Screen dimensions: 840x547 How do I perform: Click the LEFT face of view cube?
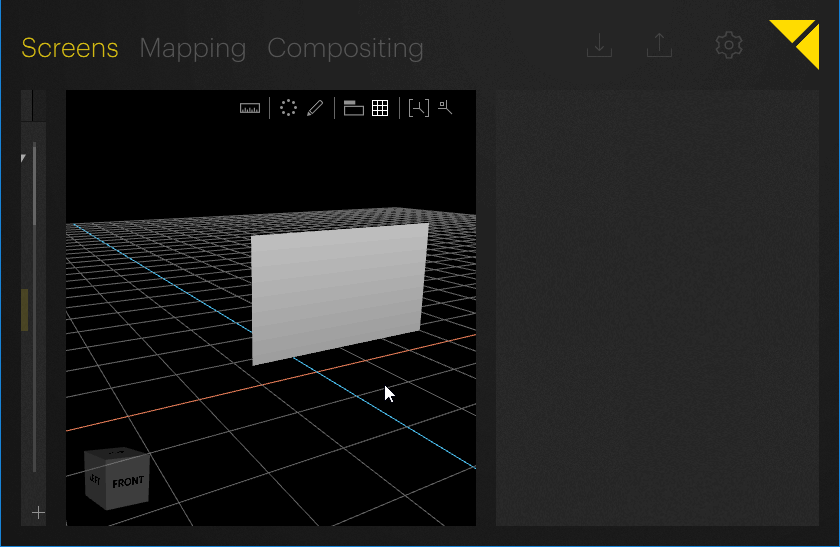pyautogui.click(x=95, y=481)
